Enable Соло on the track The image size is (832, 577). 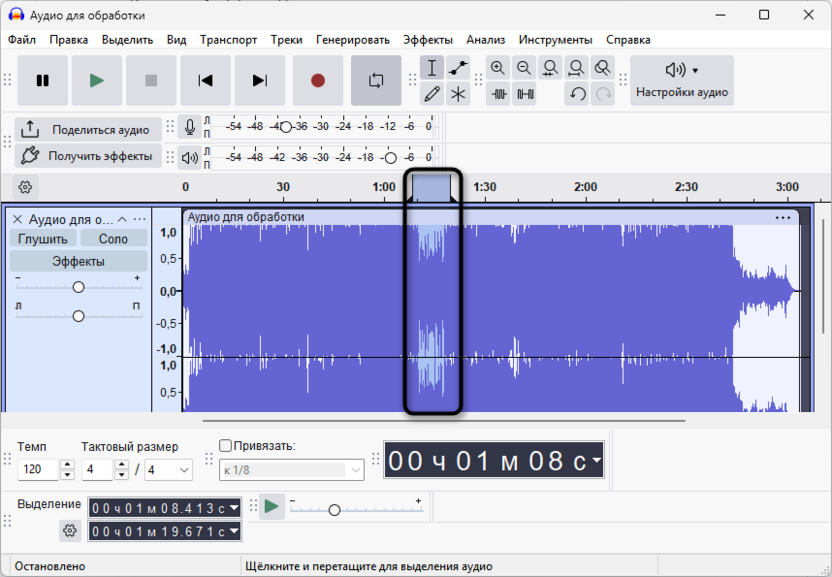click(113, 238)
